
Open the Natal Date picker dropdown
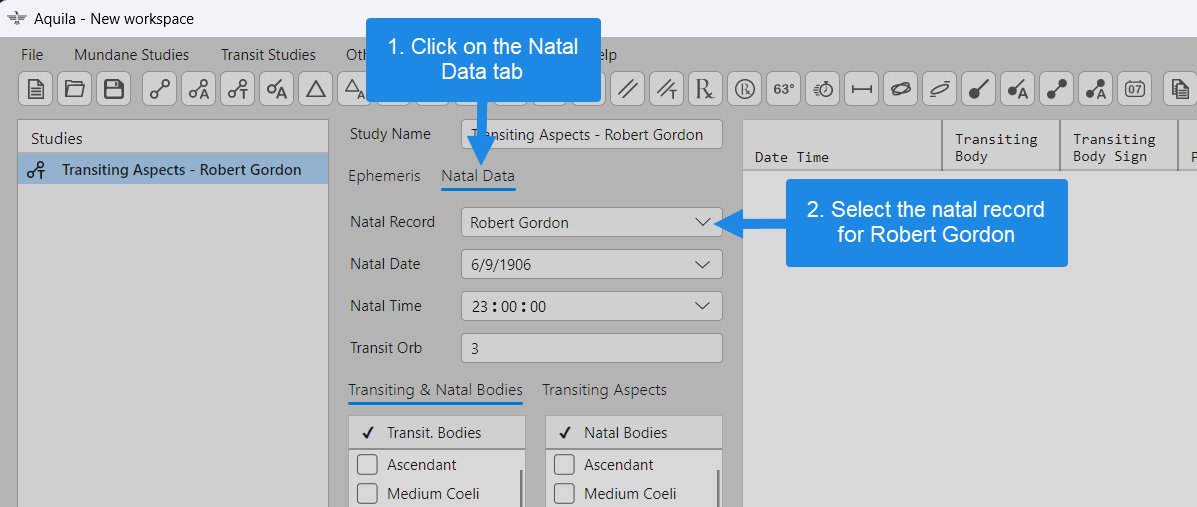702,265
